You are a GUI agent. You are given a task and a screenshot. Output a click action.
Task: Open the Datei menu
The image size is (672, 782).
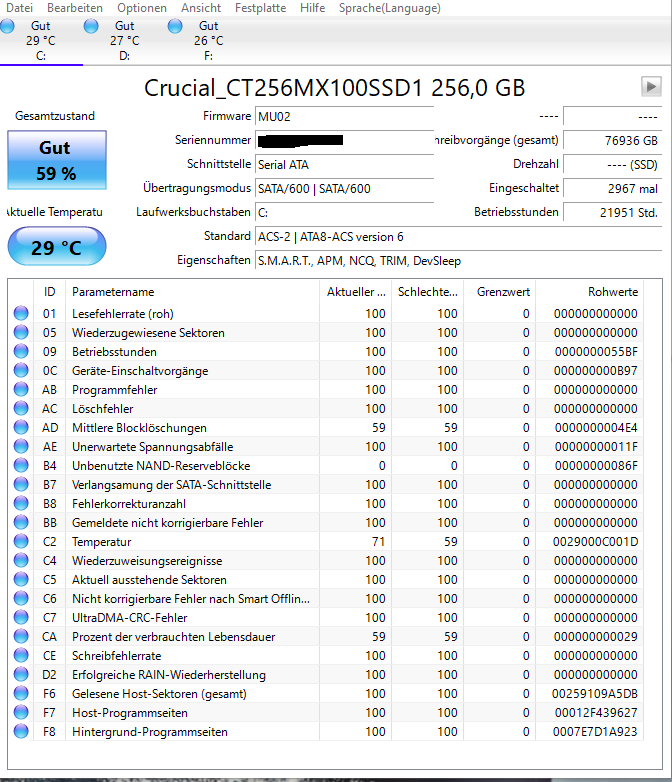(x=19, y=8)
